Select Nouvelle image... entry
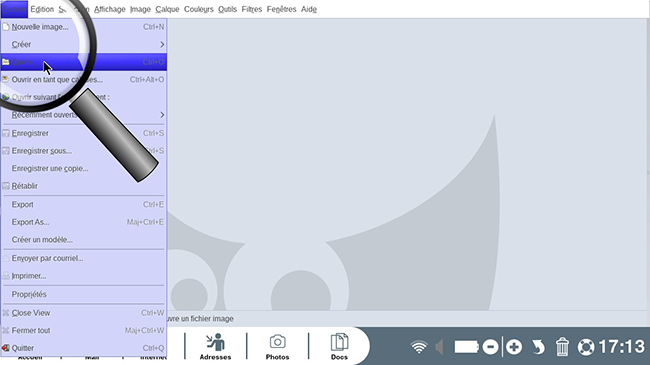Viewport: 650px width, 365px height. click(83, 27)
